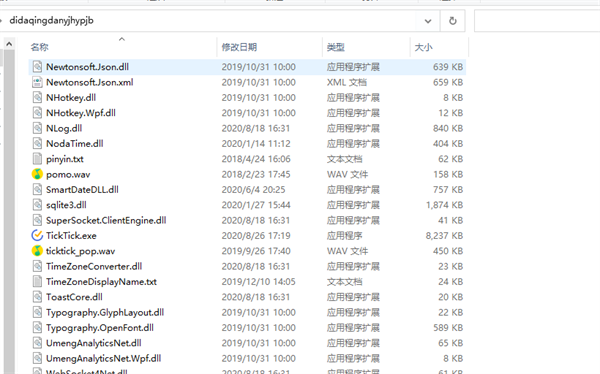600x374 pixels.
Task: Select the file name NodaTime.dll
Action: (75, 143)
